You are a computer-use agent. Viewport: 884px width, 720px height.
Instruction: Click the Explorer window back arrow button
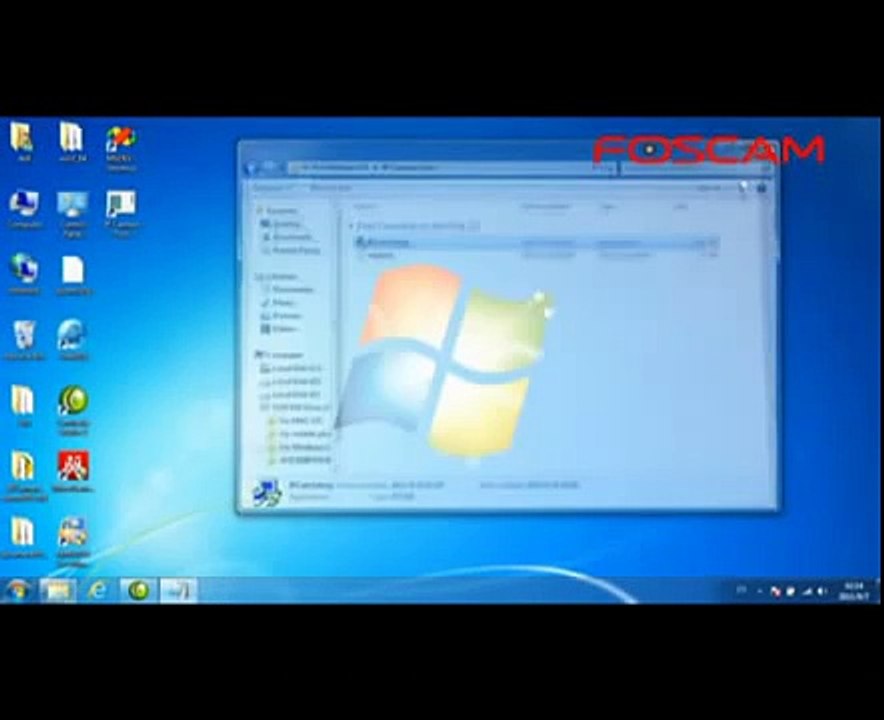251,167
